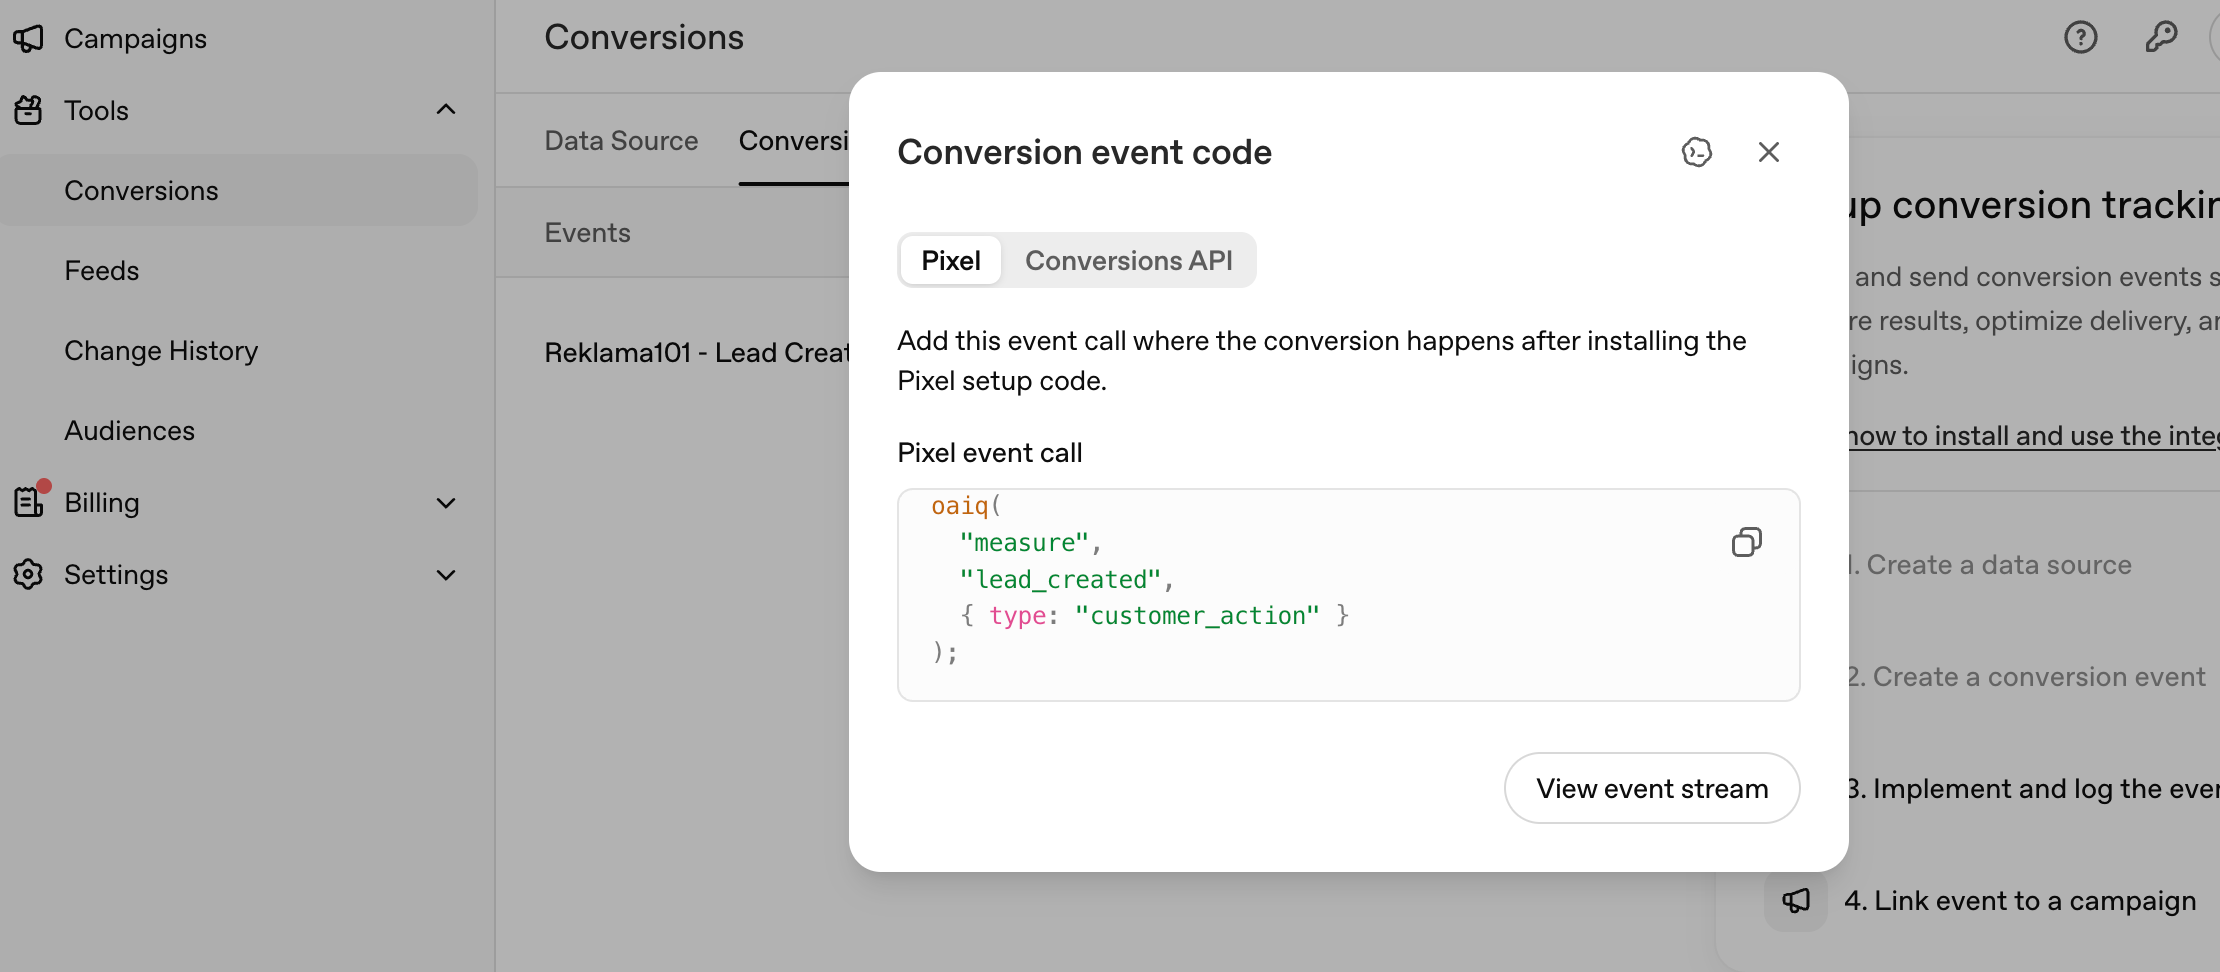The image size is (2220, 972).
Task: Expand the Billing section chevron
Action: 446,502
